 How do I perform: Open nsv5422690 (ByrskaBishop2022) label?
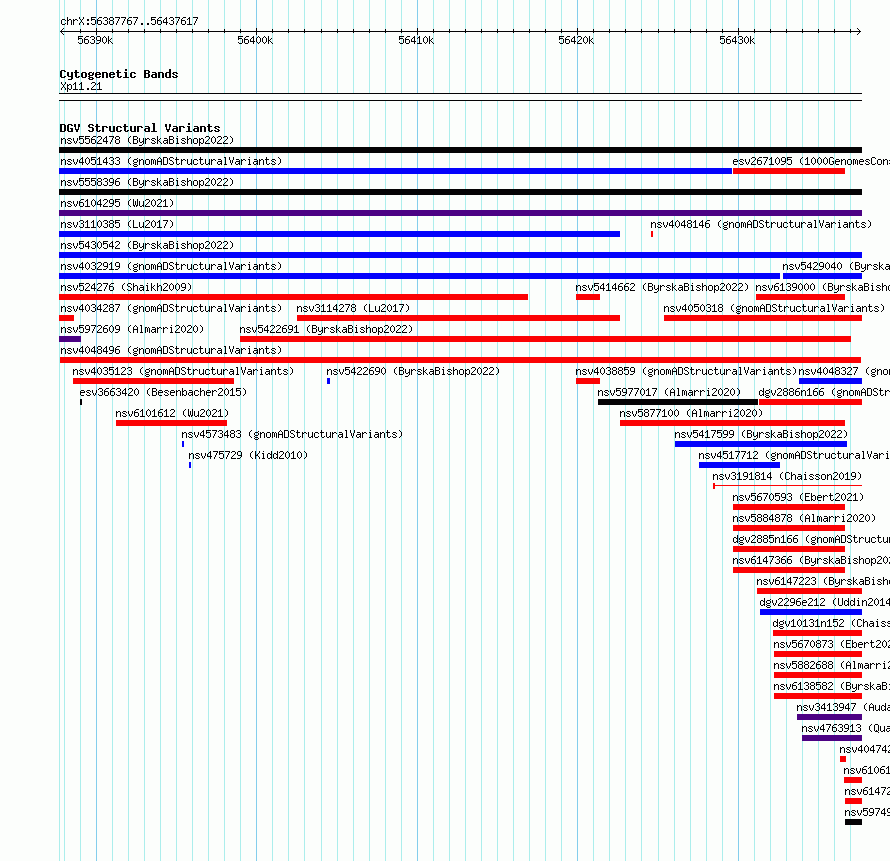413,371
